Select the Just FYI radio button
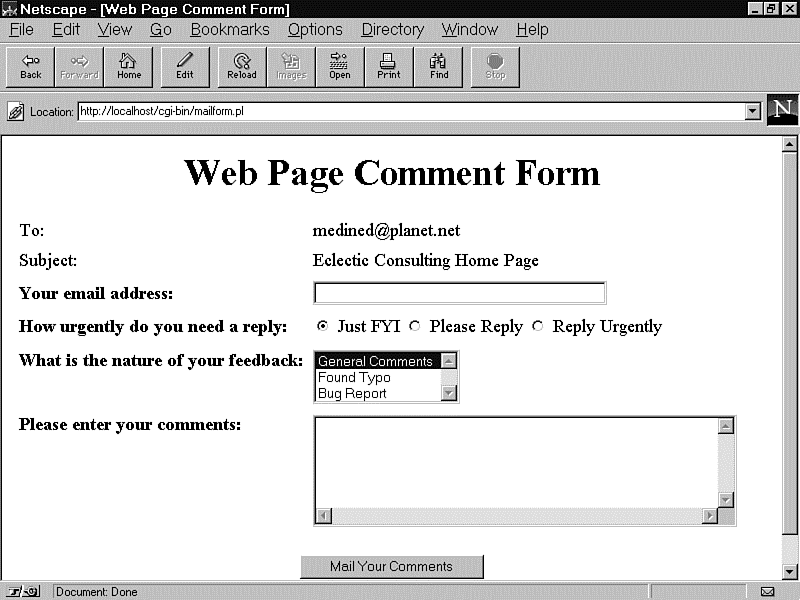 click(x=322, y=326)
